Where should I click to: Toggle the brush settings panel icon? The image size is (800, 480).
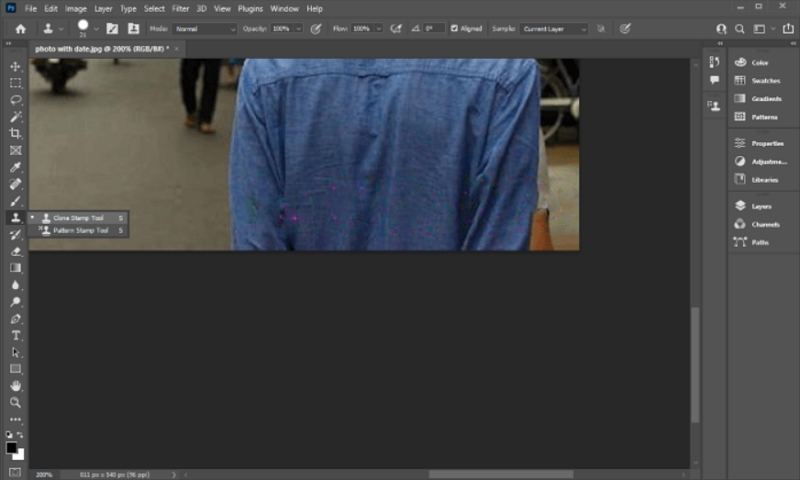(111, 29)
